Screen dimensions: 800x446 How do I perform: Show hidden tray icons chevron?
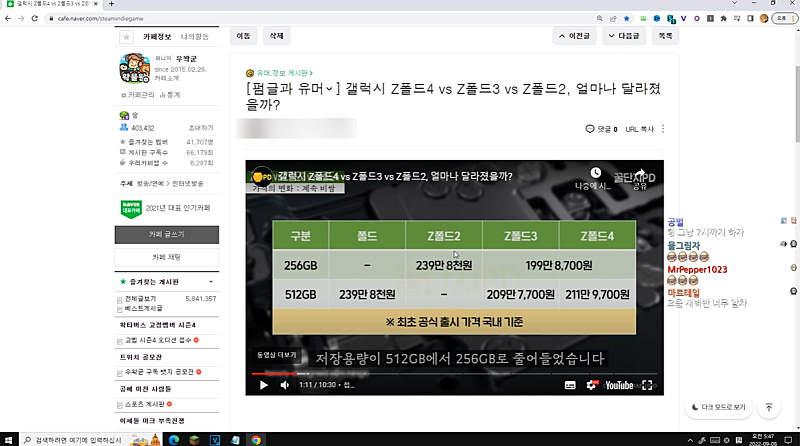tap(690, 440)
